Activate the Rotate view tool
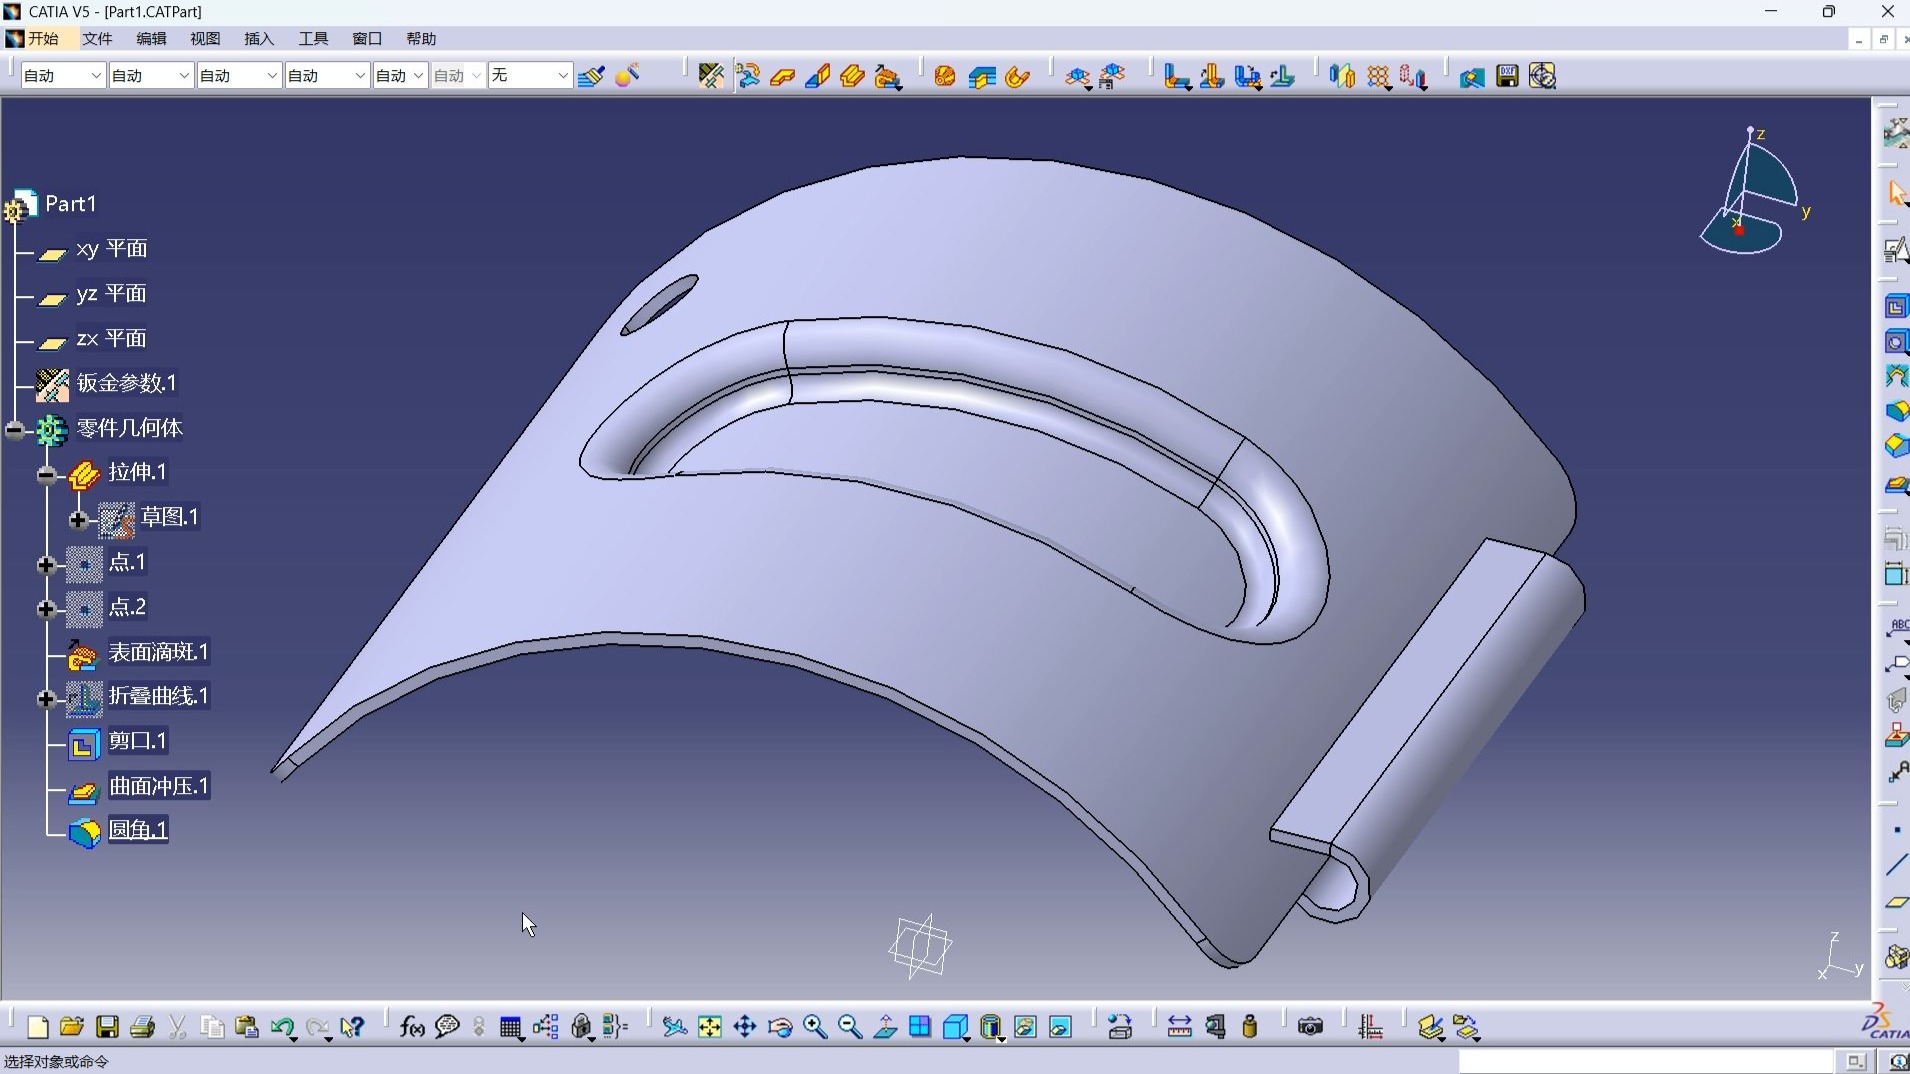This screenshot has height=1074, width=1910. click(x=780, y=1027)
